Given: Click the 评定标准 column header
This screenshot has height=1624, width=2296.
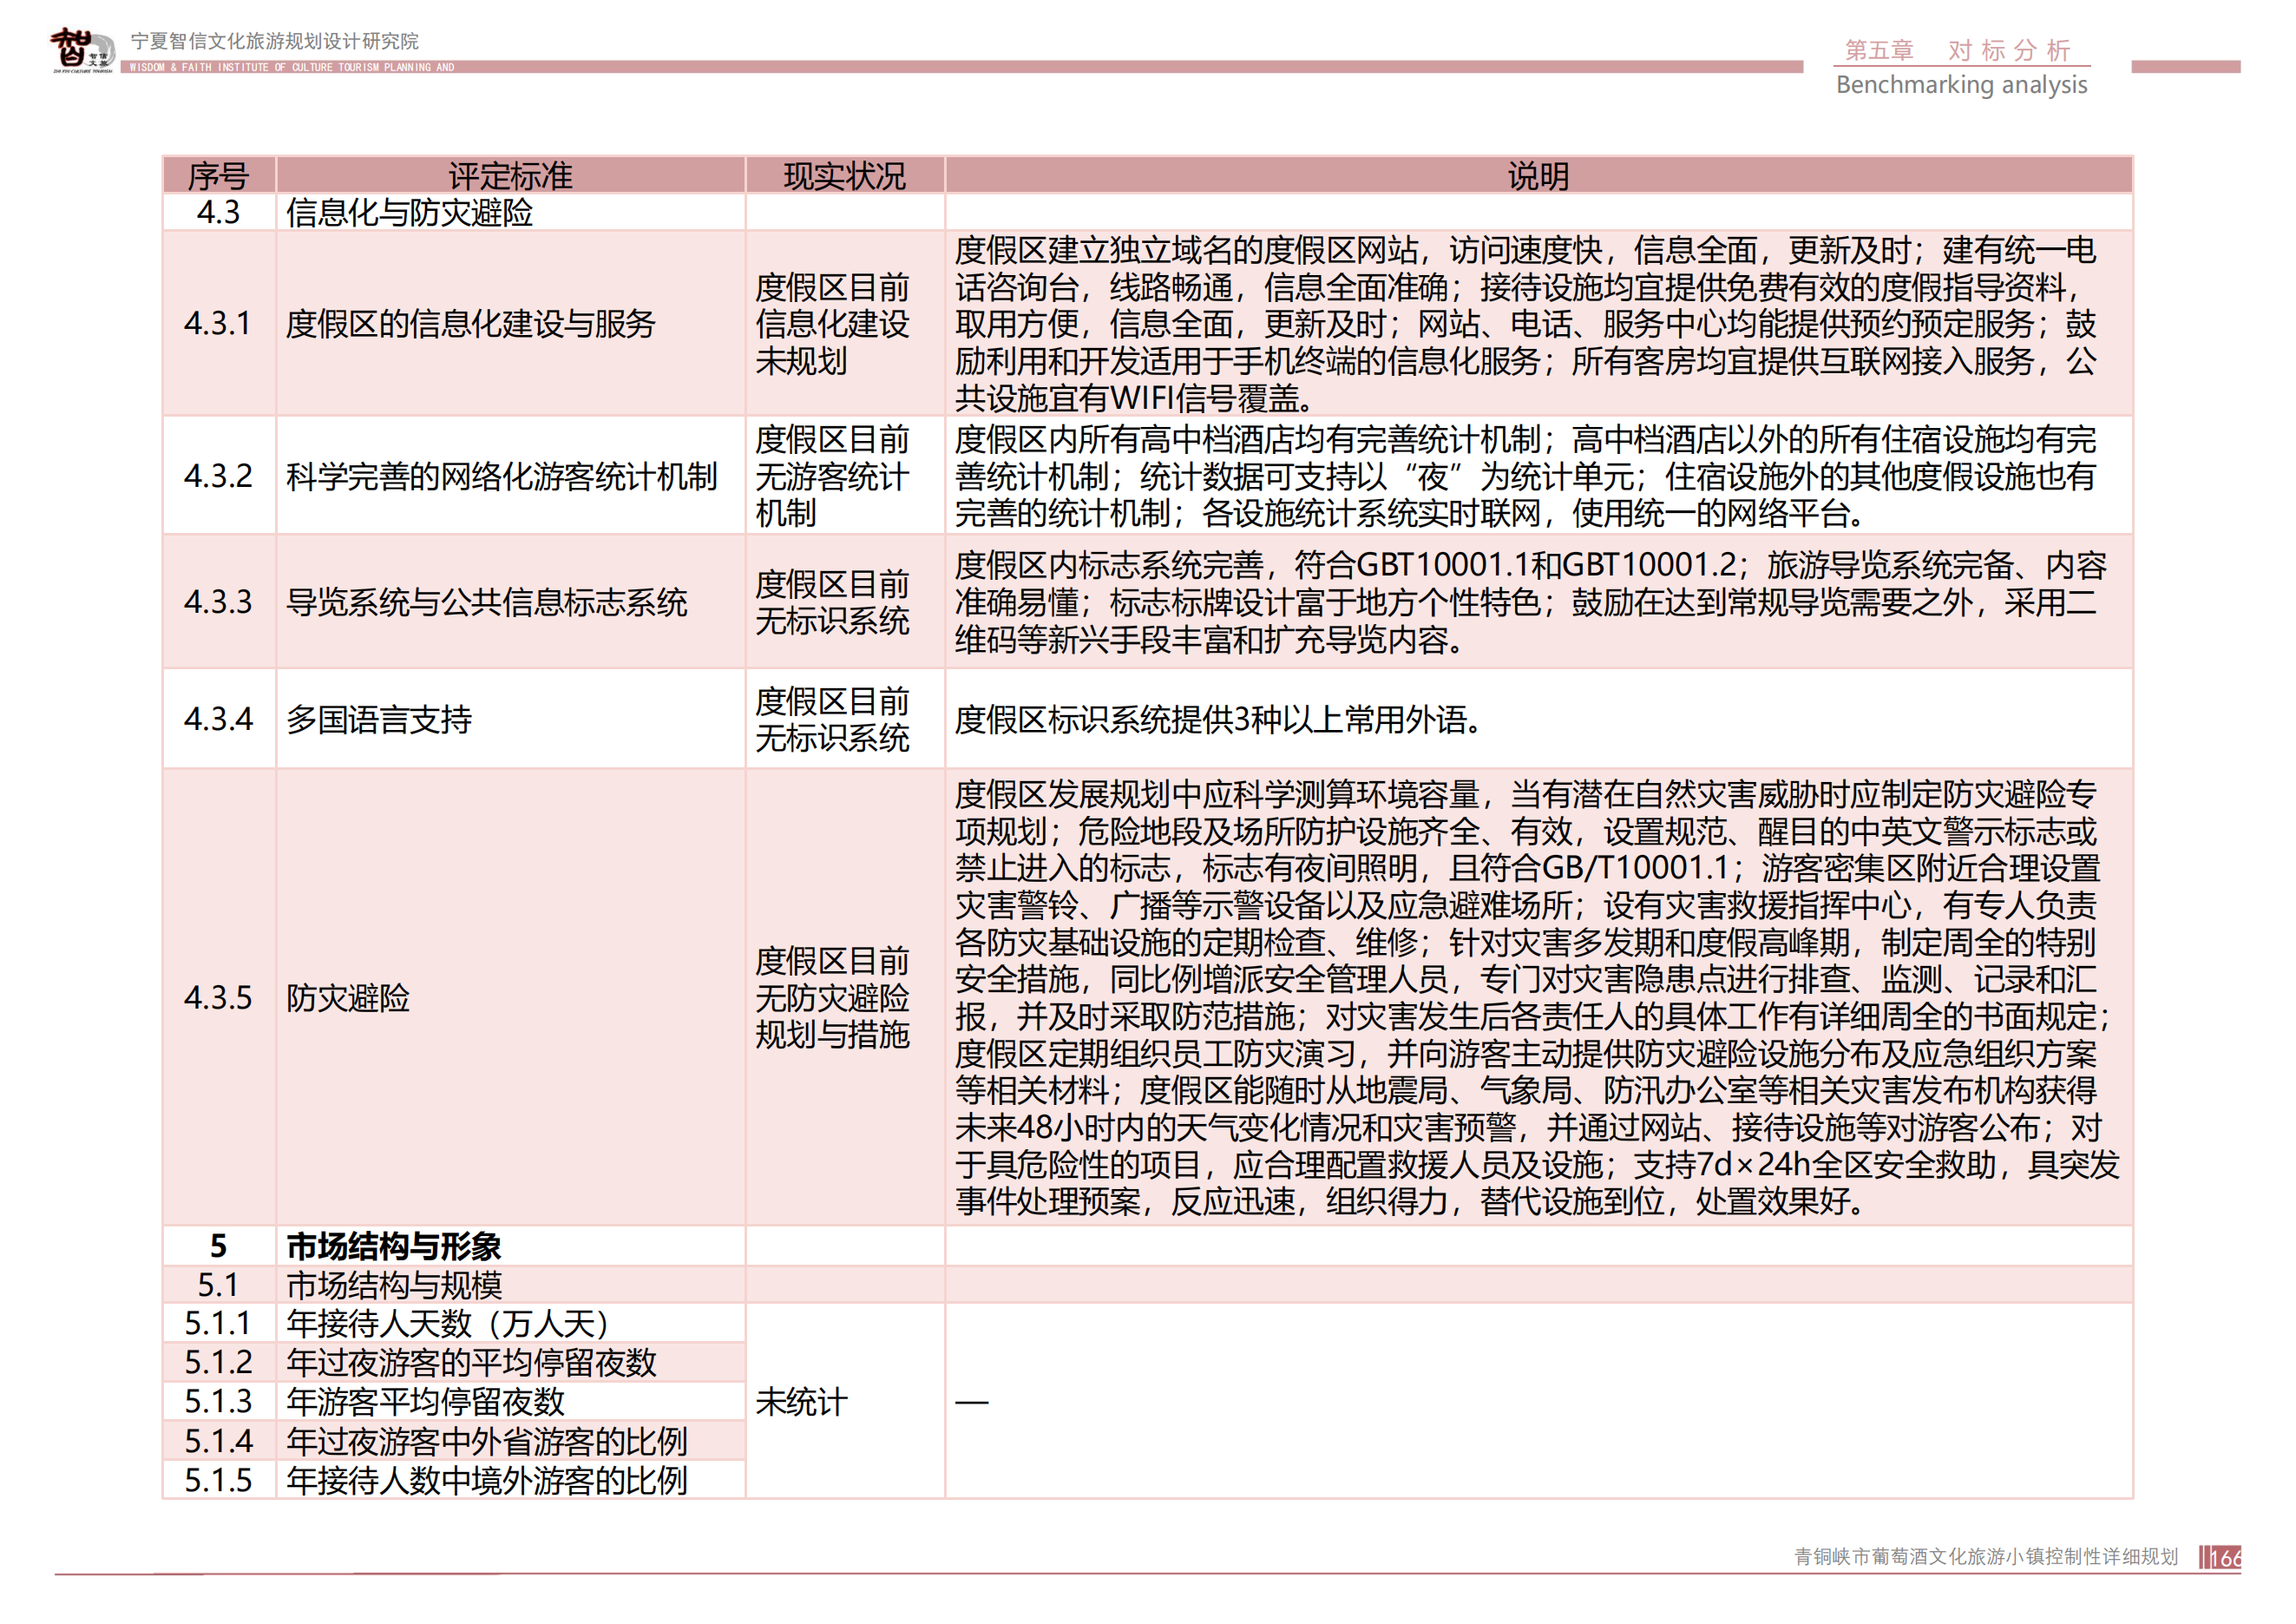Looking at the screenshot, I should point(510,176).
